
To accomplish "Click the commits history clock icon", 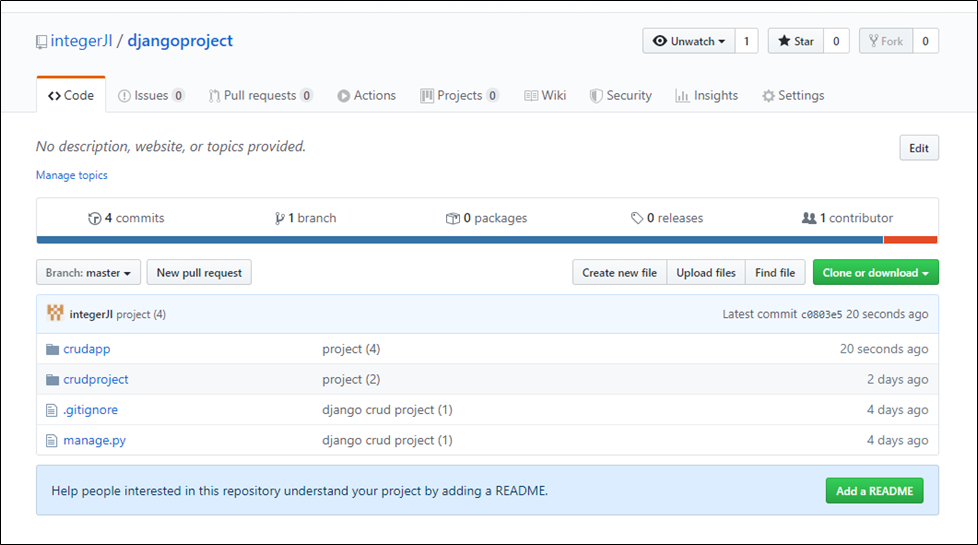I will (95, 218).
